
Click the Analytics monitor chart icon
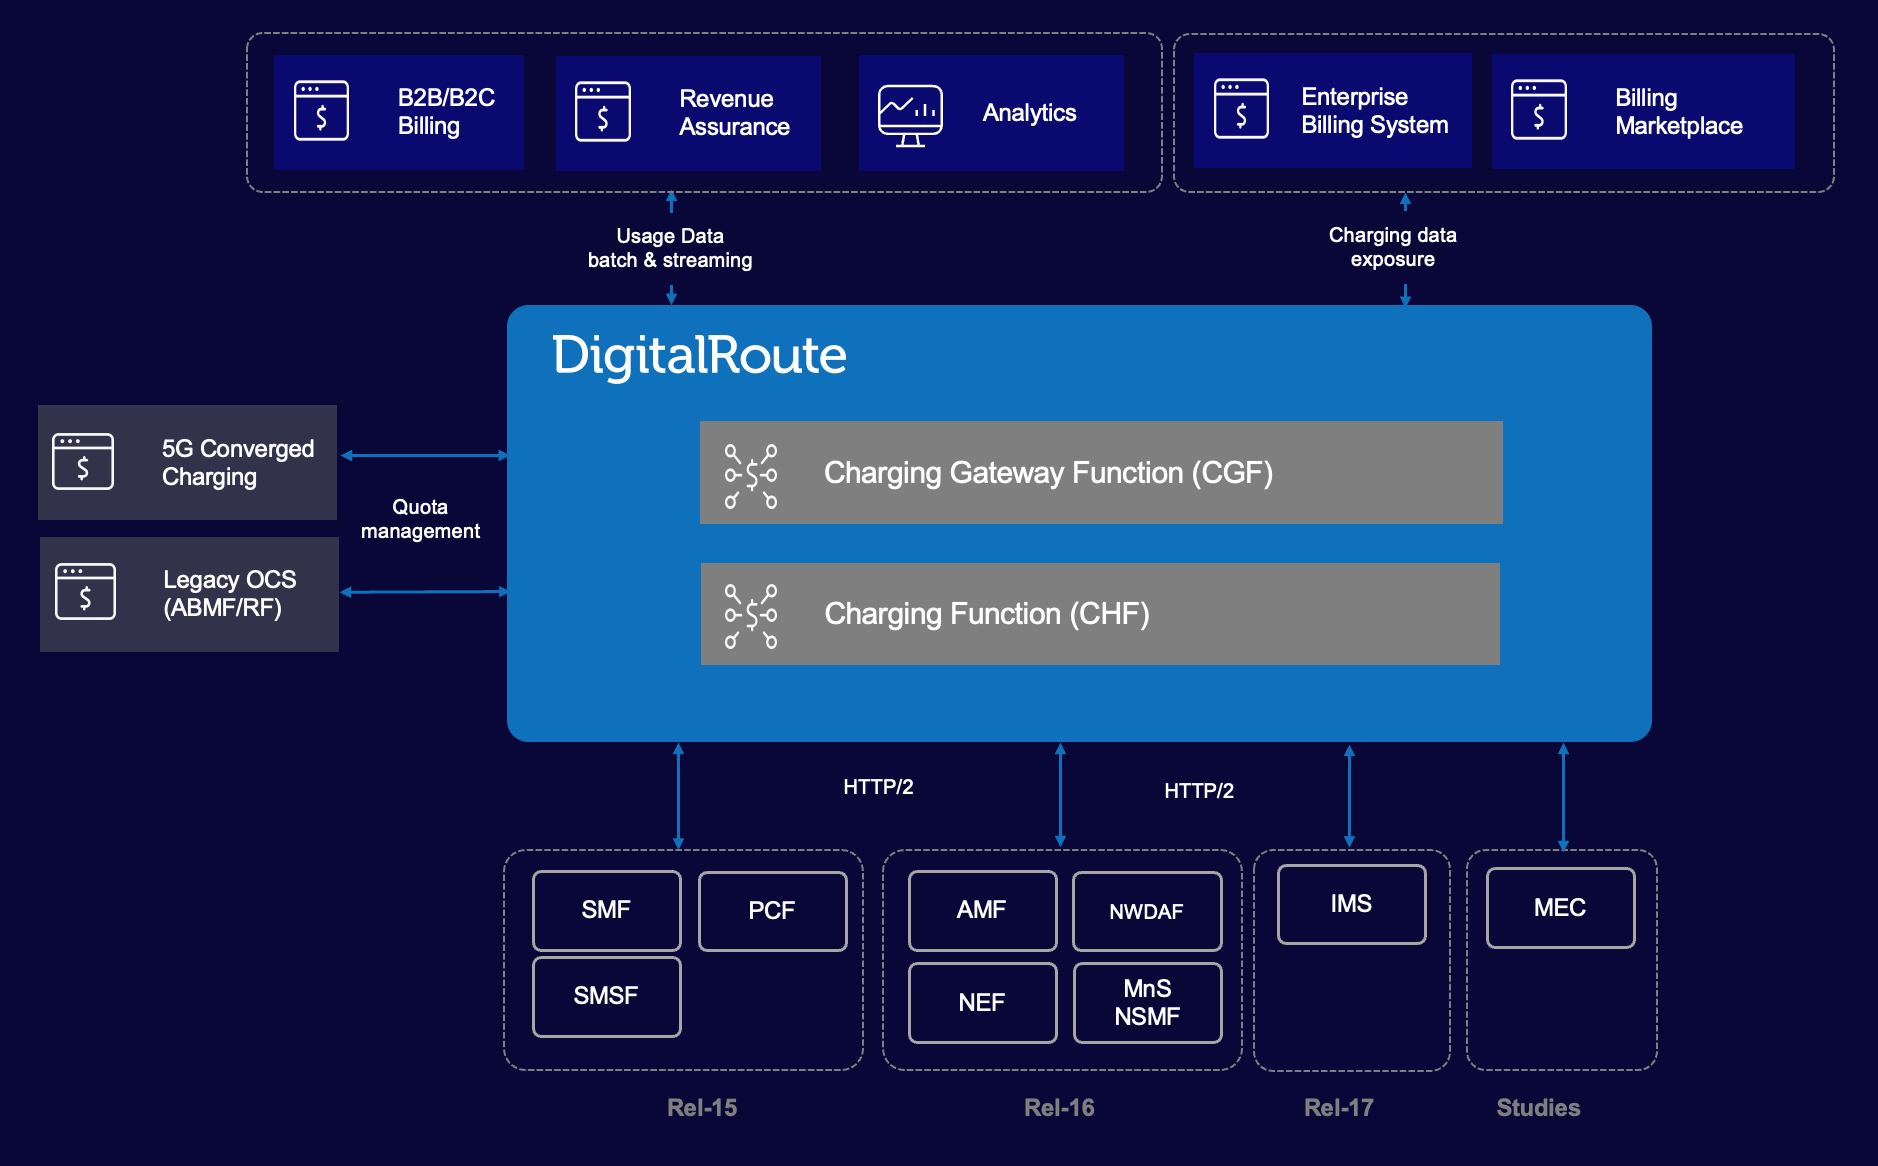click(x=910, y=112)
